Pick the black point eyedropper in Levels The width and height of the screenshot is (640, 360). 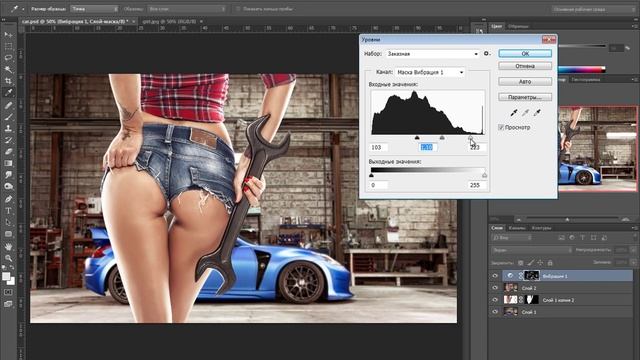pos(514,113)
